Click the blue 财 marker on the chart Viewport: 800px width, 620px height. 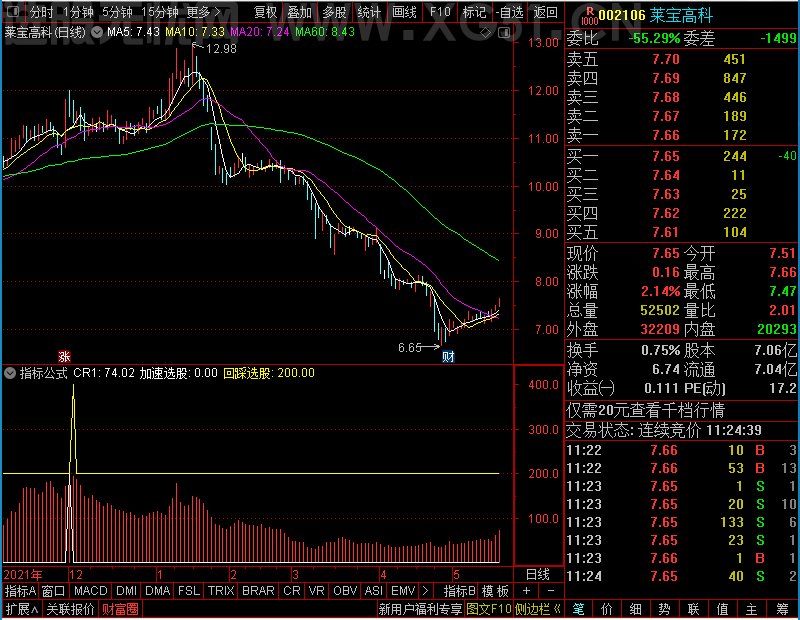[x=448, y=356]
